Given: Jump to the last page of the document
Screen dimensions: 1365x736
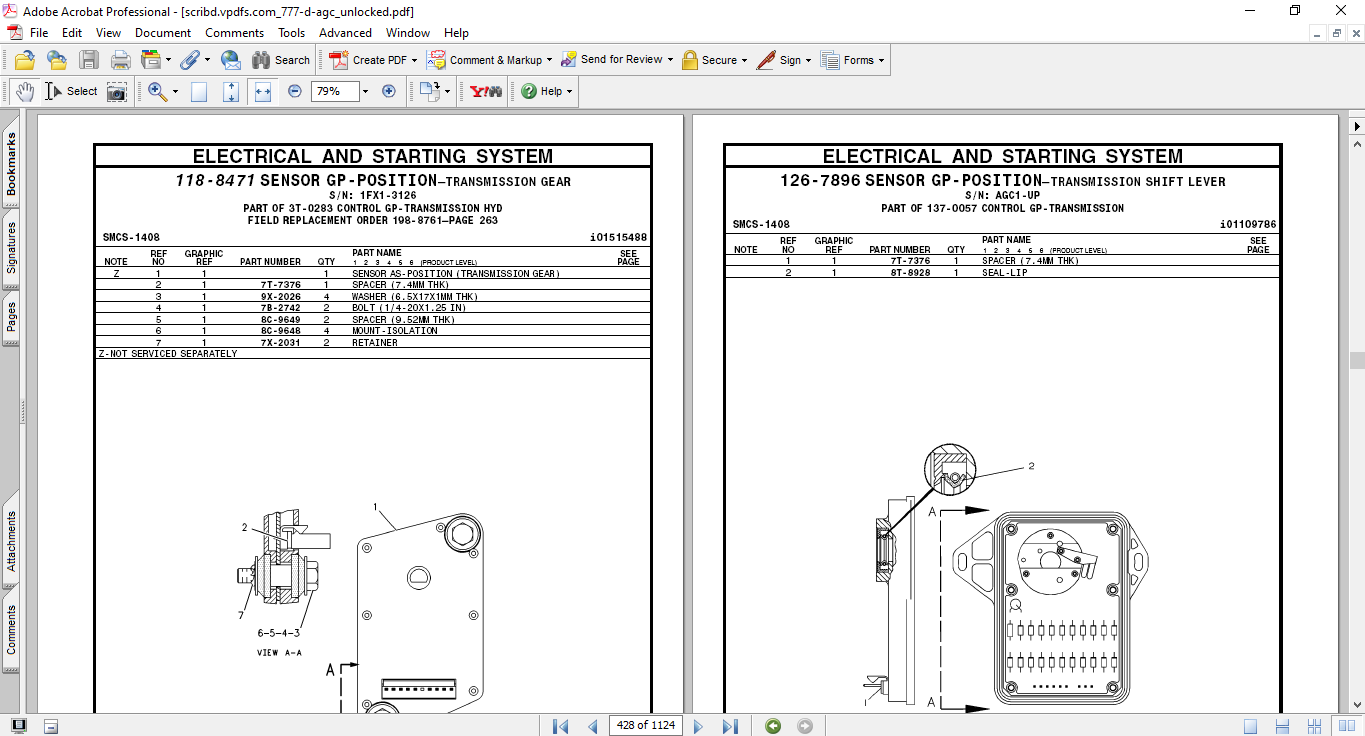Looking at the screenshot, I should tap(730, 726).
